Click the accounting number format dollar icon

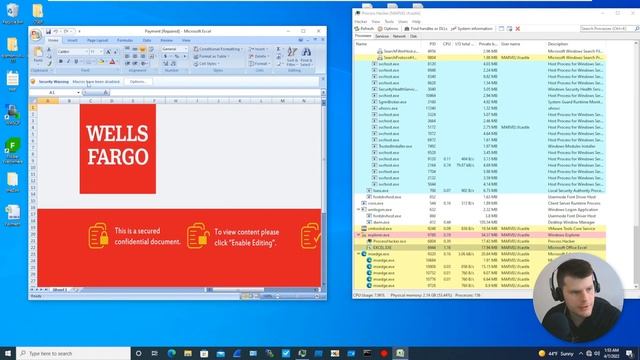pos(165,56)
